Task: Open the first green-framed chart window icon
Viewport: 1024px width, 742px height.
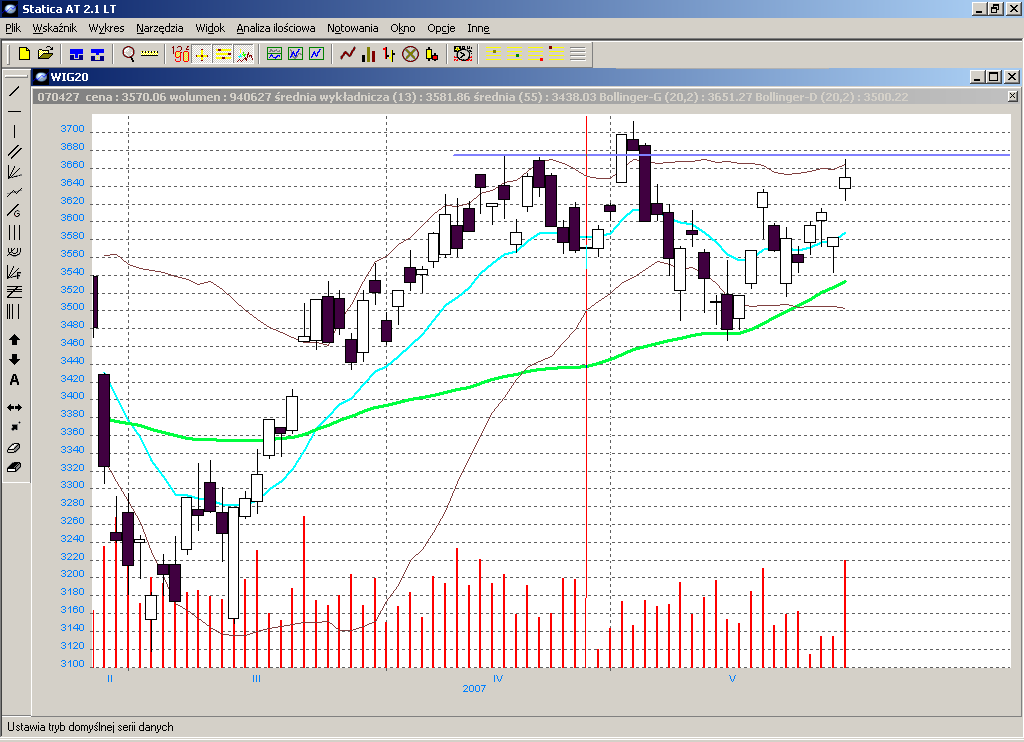Action: click(x=274, y=54)
